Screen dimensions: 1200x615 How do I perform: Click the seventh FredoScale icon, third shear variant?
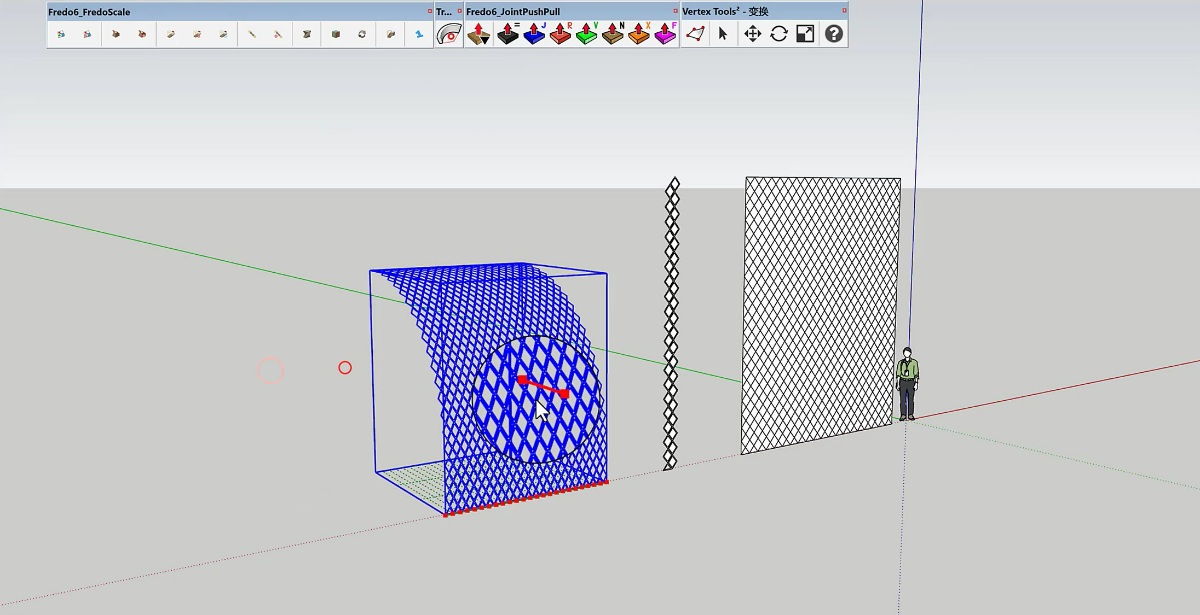[224, 34]
